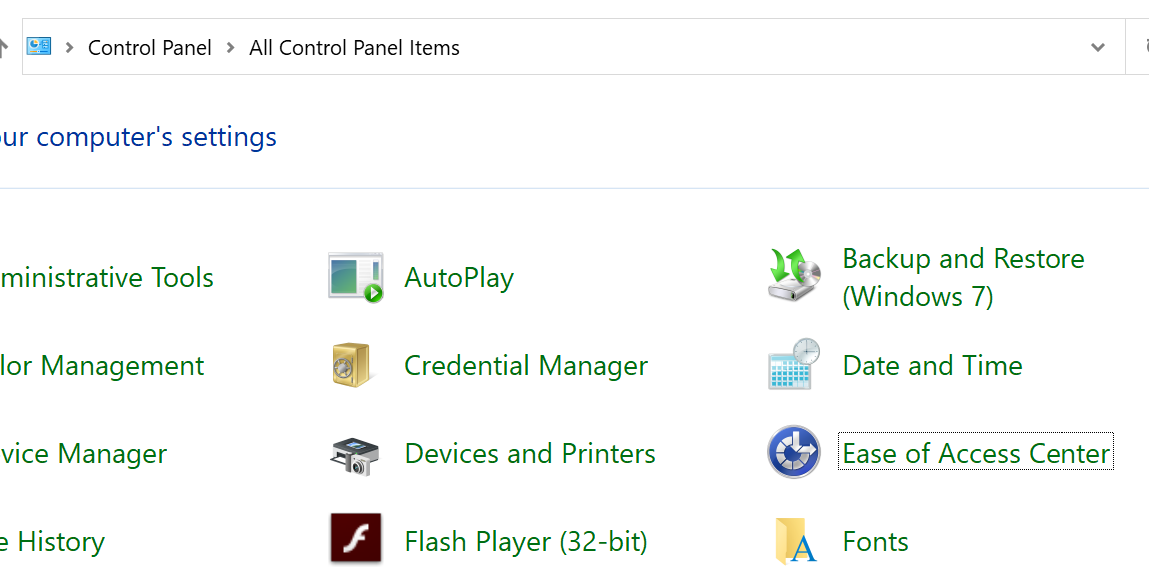Select the Control Panel breadcrumb
1149x580 pixels.
(150, 47)
